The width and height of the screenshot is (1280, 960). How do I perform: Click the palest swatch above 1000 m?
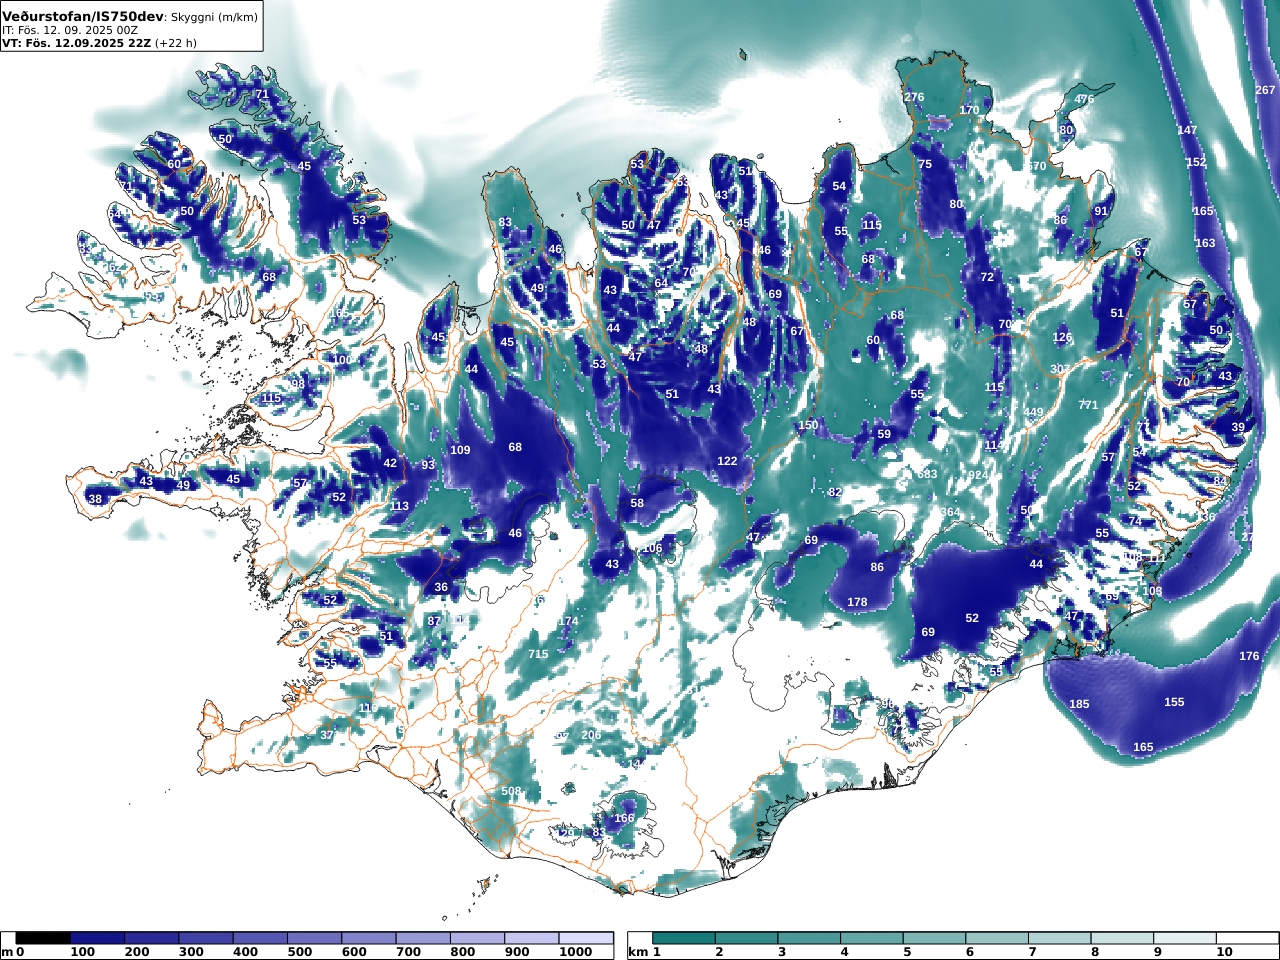585,938
